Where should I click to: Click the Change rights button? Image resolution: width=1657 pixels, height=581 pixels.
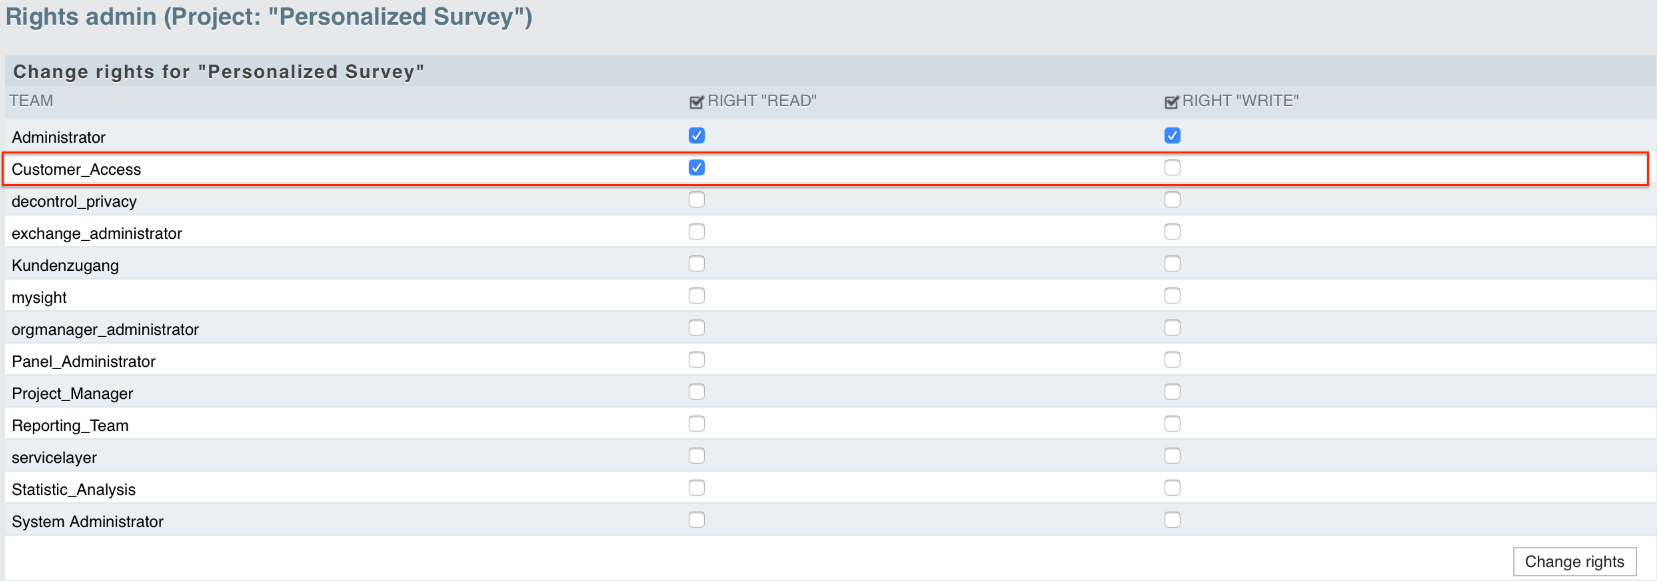[x=1574, y=562]
